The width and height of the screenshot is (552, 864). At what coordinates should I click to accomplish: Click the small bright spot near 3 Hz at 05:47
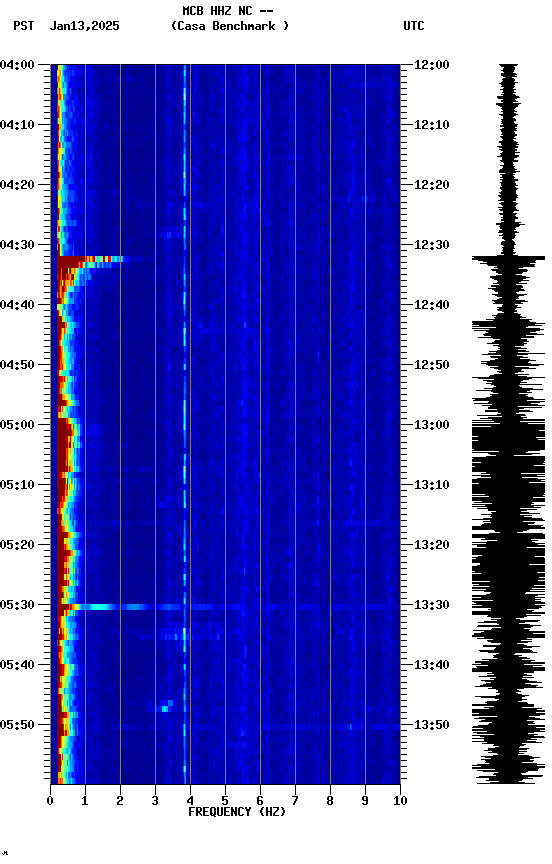coord(165,708)
